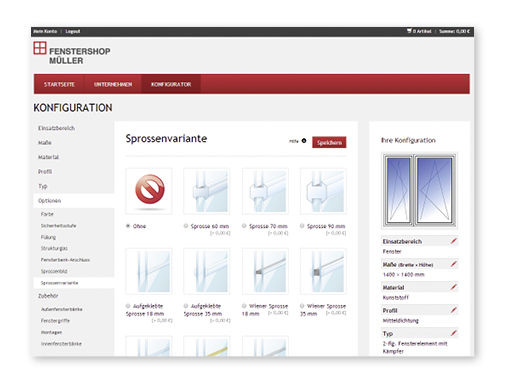The image size is (511, 372).
Task: Open the Sicherheitsstufe option
Action: [x=58, y=226]
